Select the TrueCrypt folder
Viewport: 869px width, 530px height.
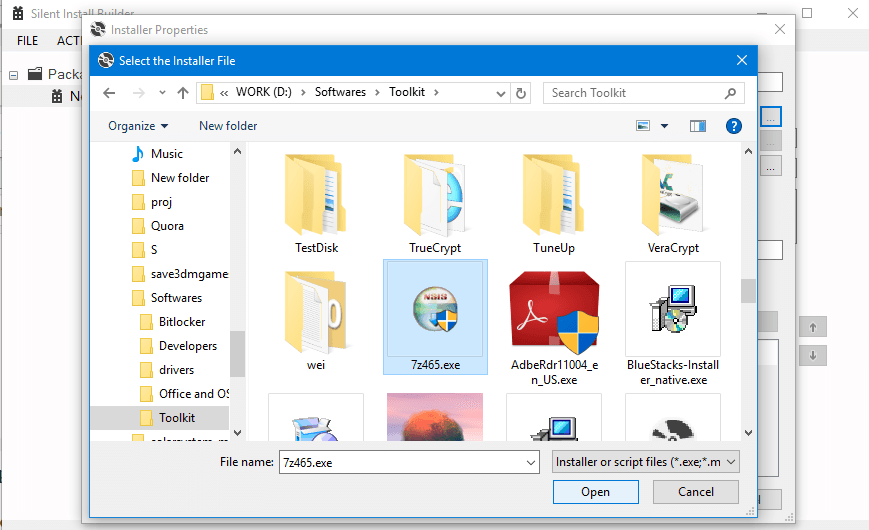tap(435, 203)
